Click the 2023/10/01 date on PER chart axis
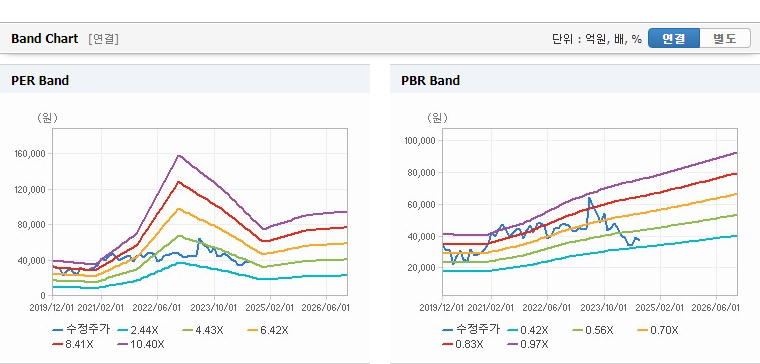 coord(214,308)
